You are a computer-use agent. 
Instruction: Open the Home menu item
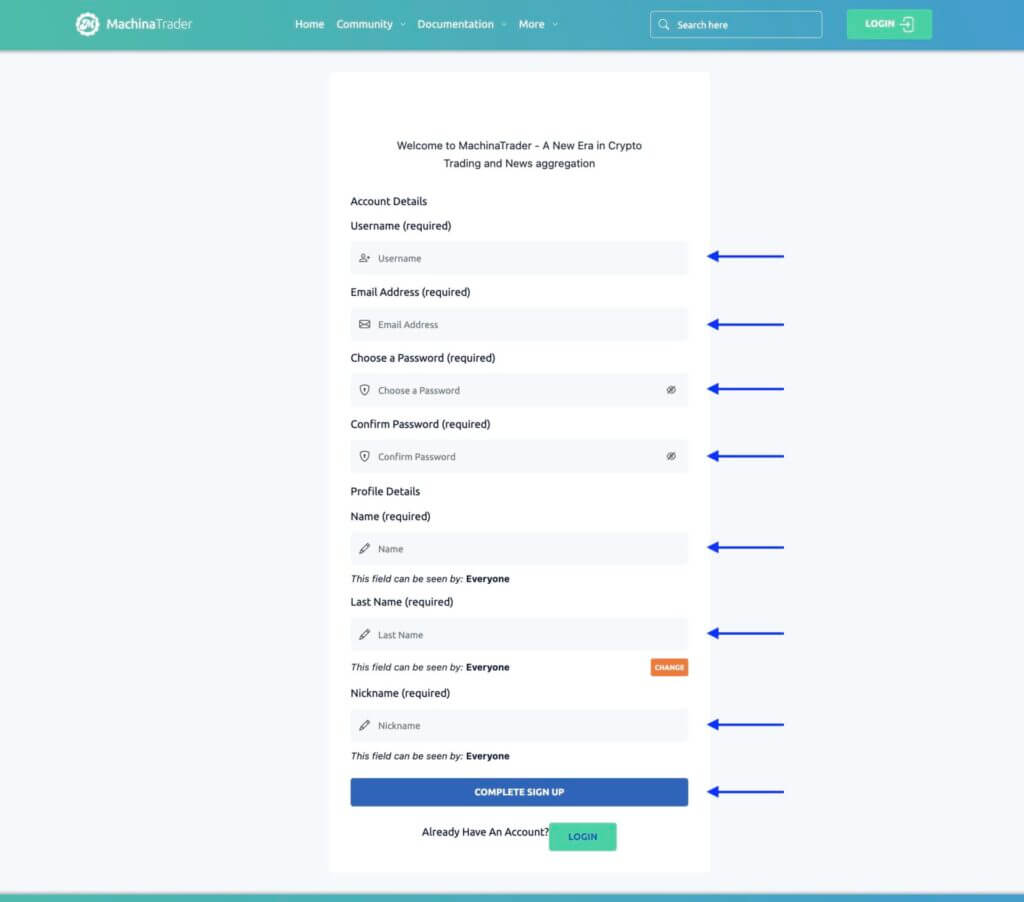[x=310, y=24]
